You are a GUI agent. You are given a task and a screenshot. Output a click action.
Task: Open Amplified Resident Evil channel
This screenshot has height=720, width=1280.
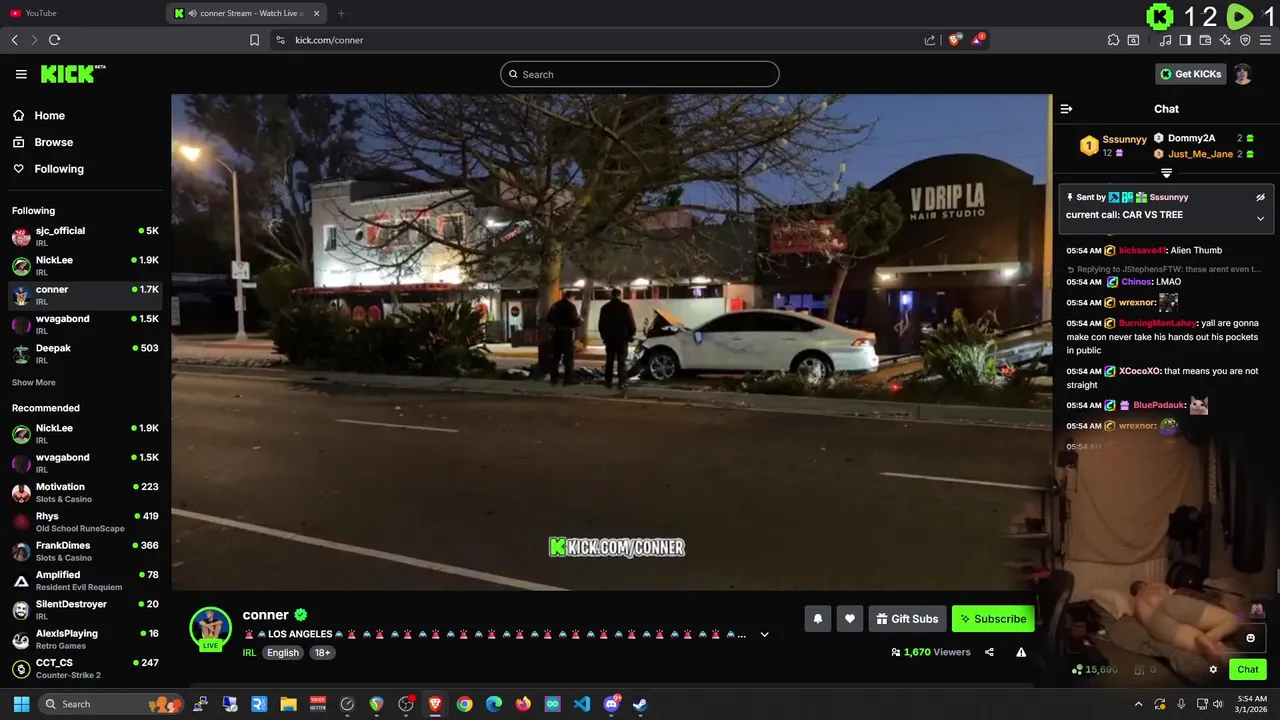(85, 581)
